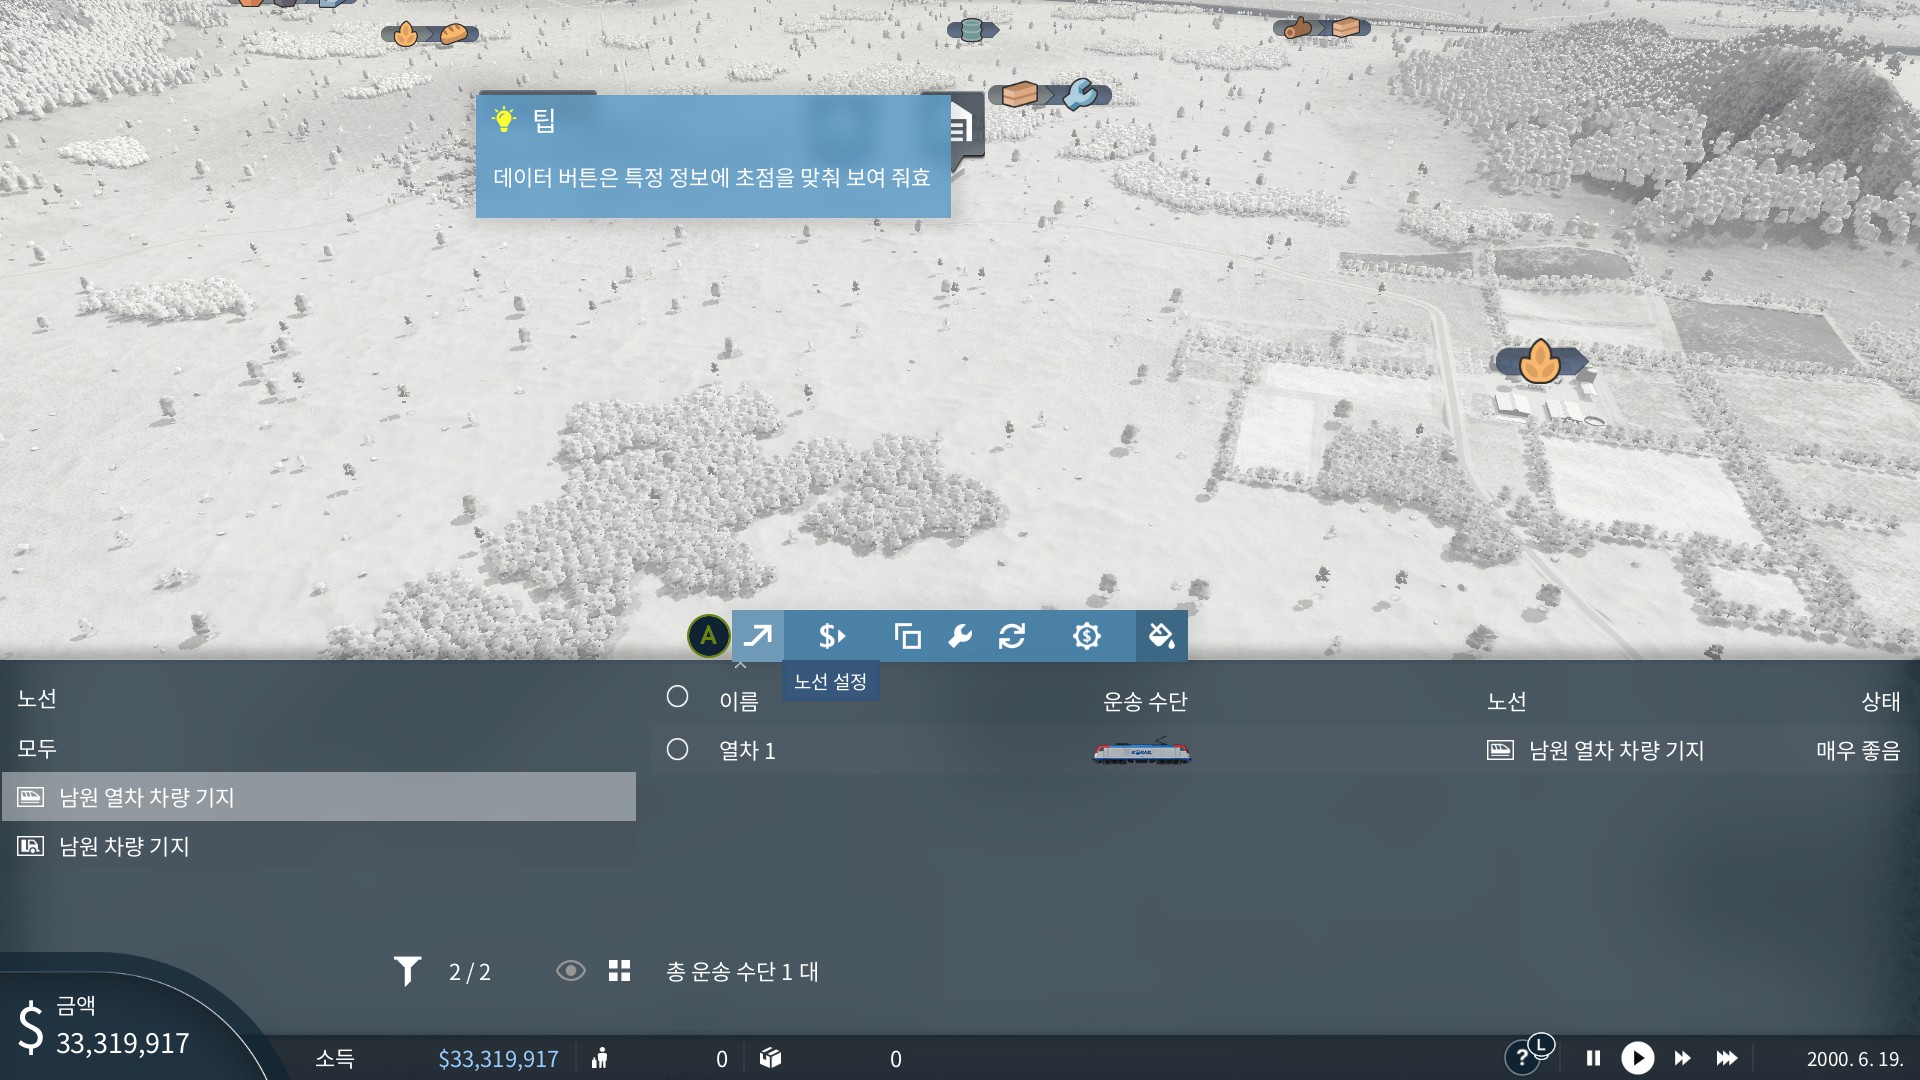This screenshot has height=1080, width=1920.
Task: Click the 매우 좋음 status text
Action: 1858,750
